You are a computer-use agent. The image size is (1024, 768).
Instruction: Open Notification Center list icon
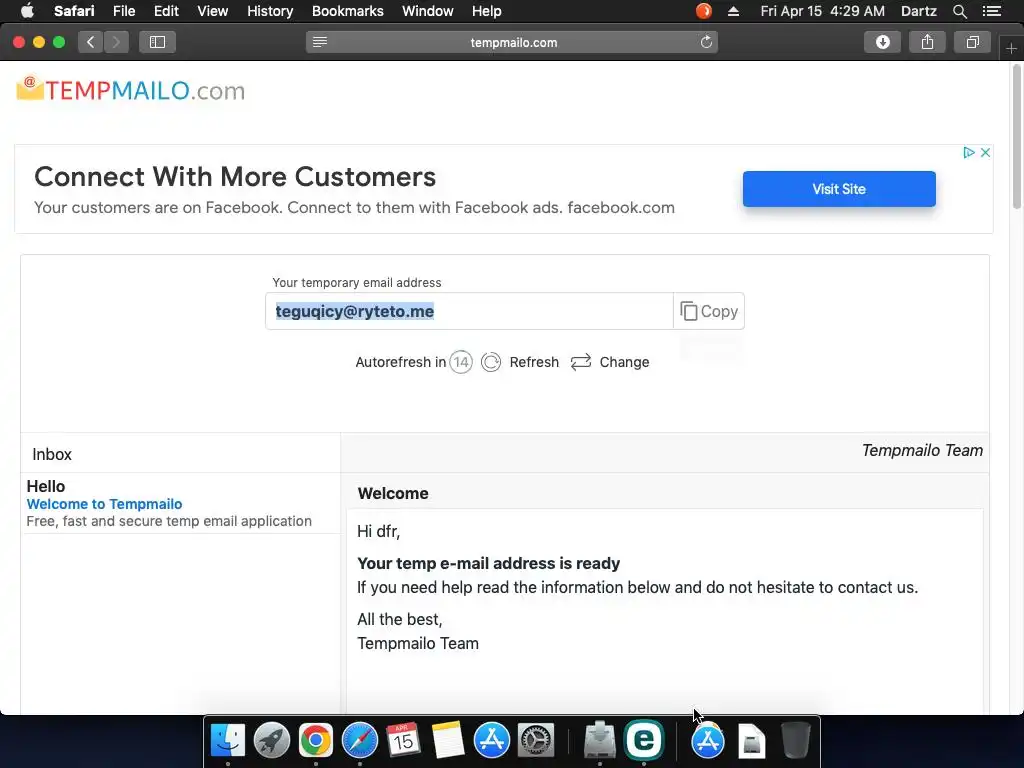pyautogui.click(x=992, y=11)
